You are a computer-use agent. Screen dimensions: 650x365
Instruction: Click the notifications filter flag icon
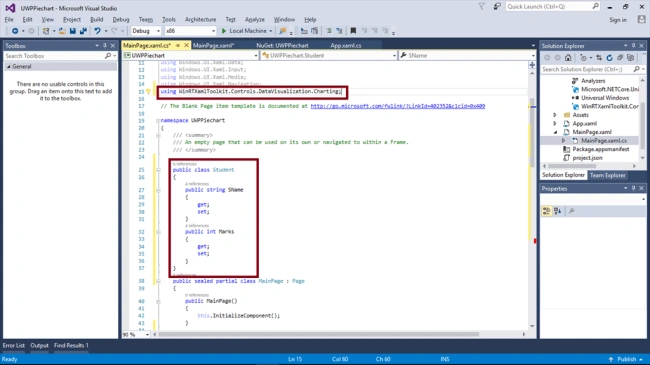click(x=482, y=7)
